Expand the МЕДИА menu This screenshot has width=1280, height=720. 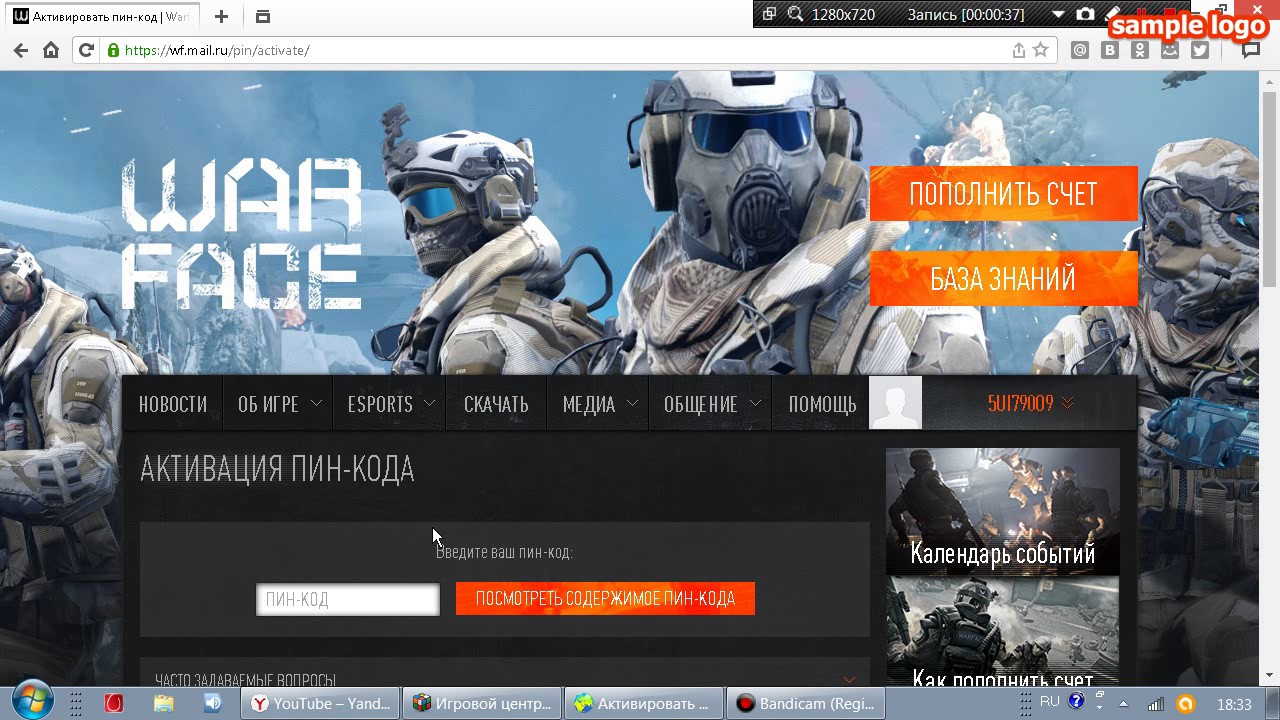point(599,404)
